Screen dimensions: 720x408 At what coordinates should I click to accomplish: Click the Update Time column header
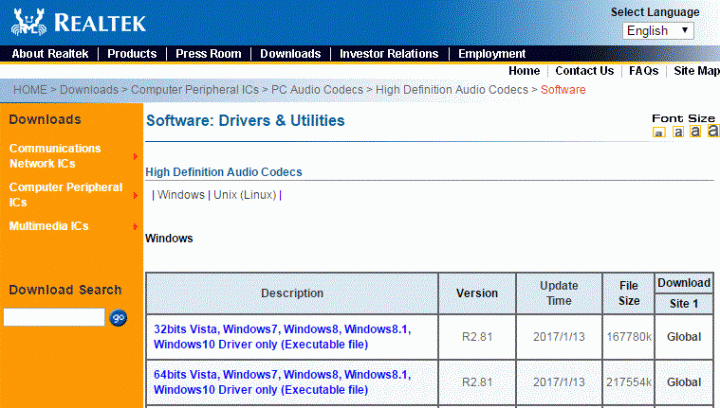point(559,293)
